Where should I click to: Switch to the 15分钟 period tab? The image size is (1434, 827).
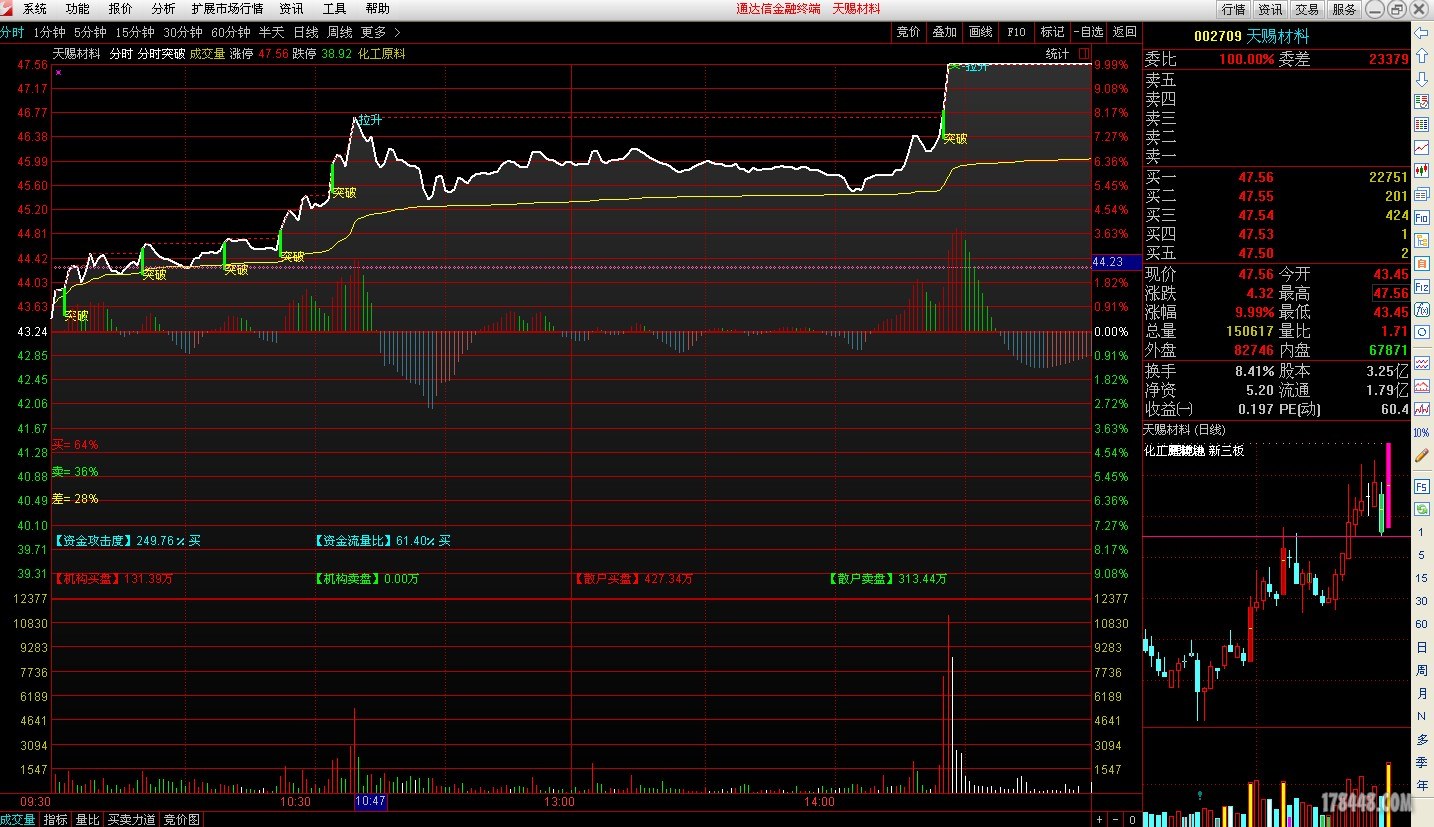coord(135,32)
